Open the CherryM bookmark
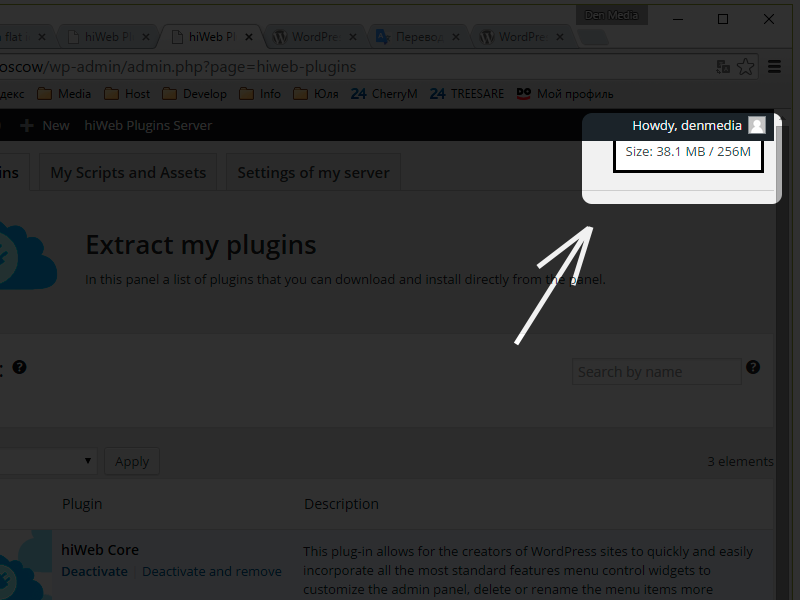Viewport: 800px width, 600px height. point(384,94)
